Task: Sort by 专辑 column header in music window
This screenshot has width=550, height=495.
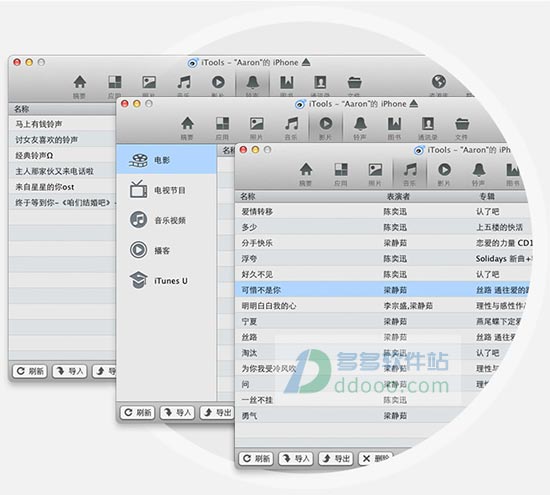Action: [487, 196]
